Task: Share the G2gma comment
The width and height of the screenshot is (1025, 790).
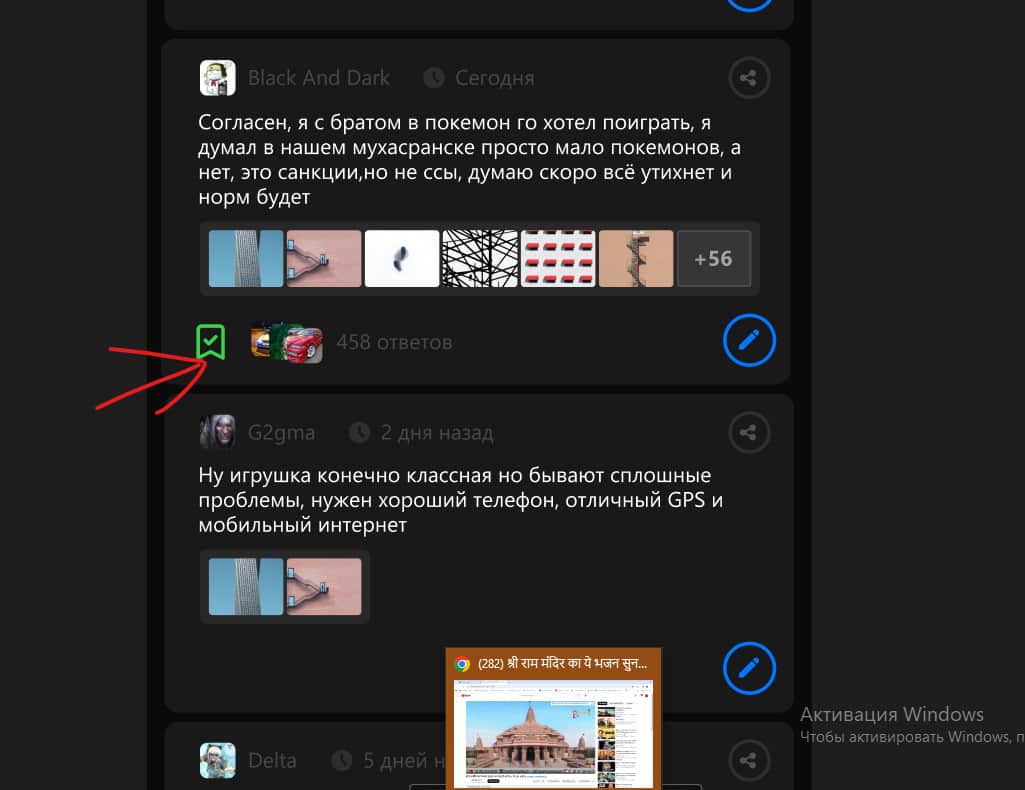Action: (x=749, y=433)
